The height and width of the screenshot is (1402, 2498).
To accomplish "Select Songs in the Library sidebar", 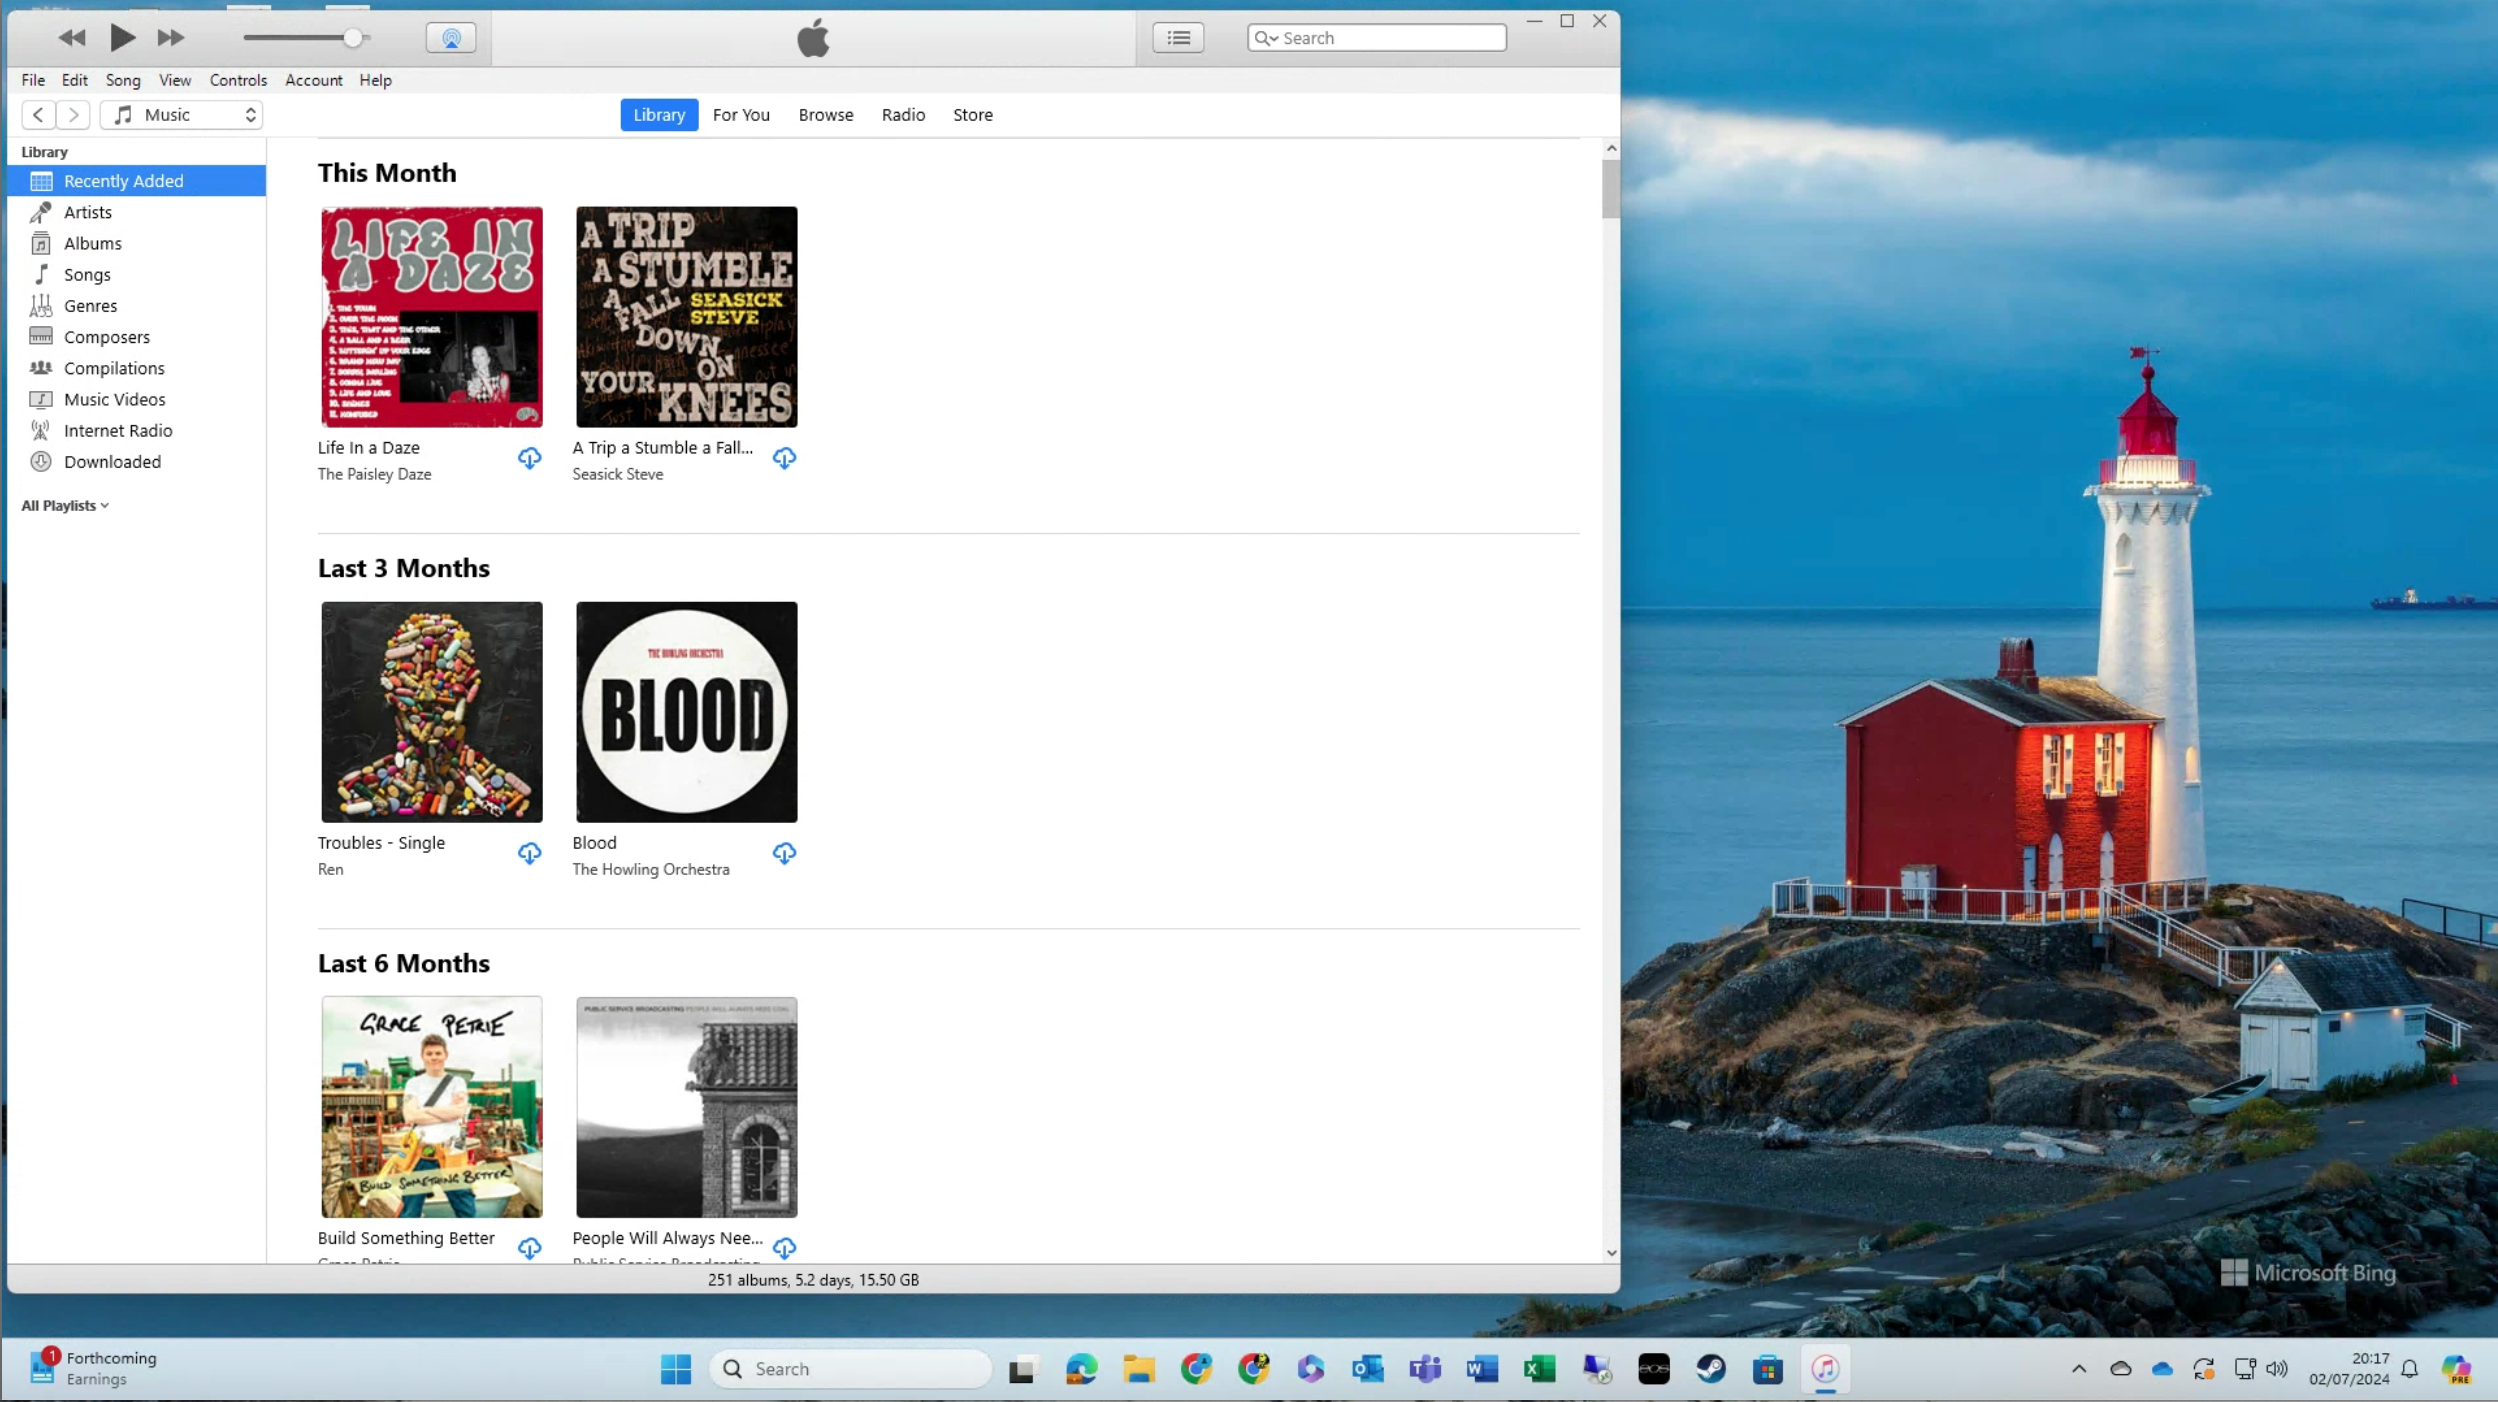I will 87,275.
